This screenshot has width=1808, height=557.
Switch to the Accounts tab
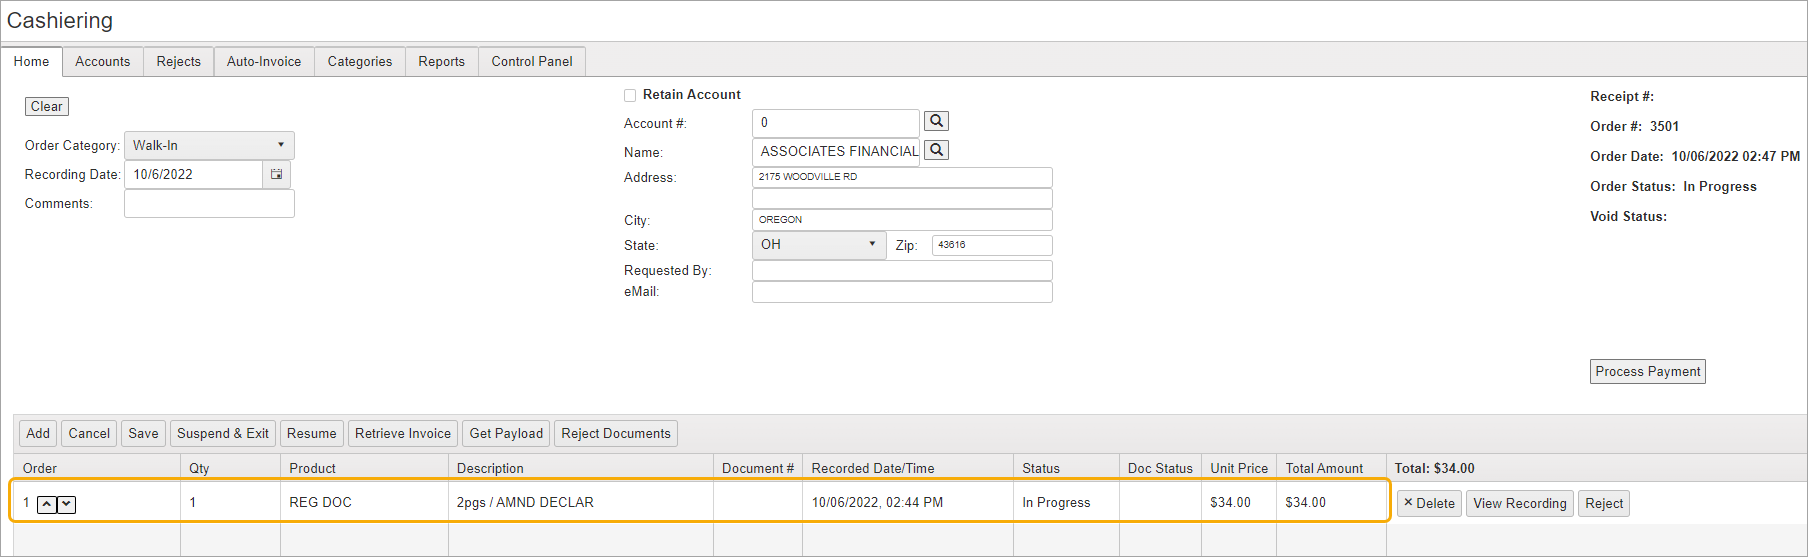point(102,61)
